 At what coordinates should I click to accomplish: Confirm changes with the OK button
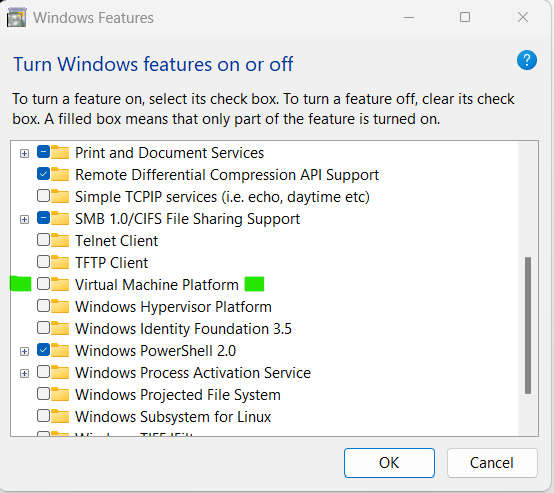coord(389,463)
